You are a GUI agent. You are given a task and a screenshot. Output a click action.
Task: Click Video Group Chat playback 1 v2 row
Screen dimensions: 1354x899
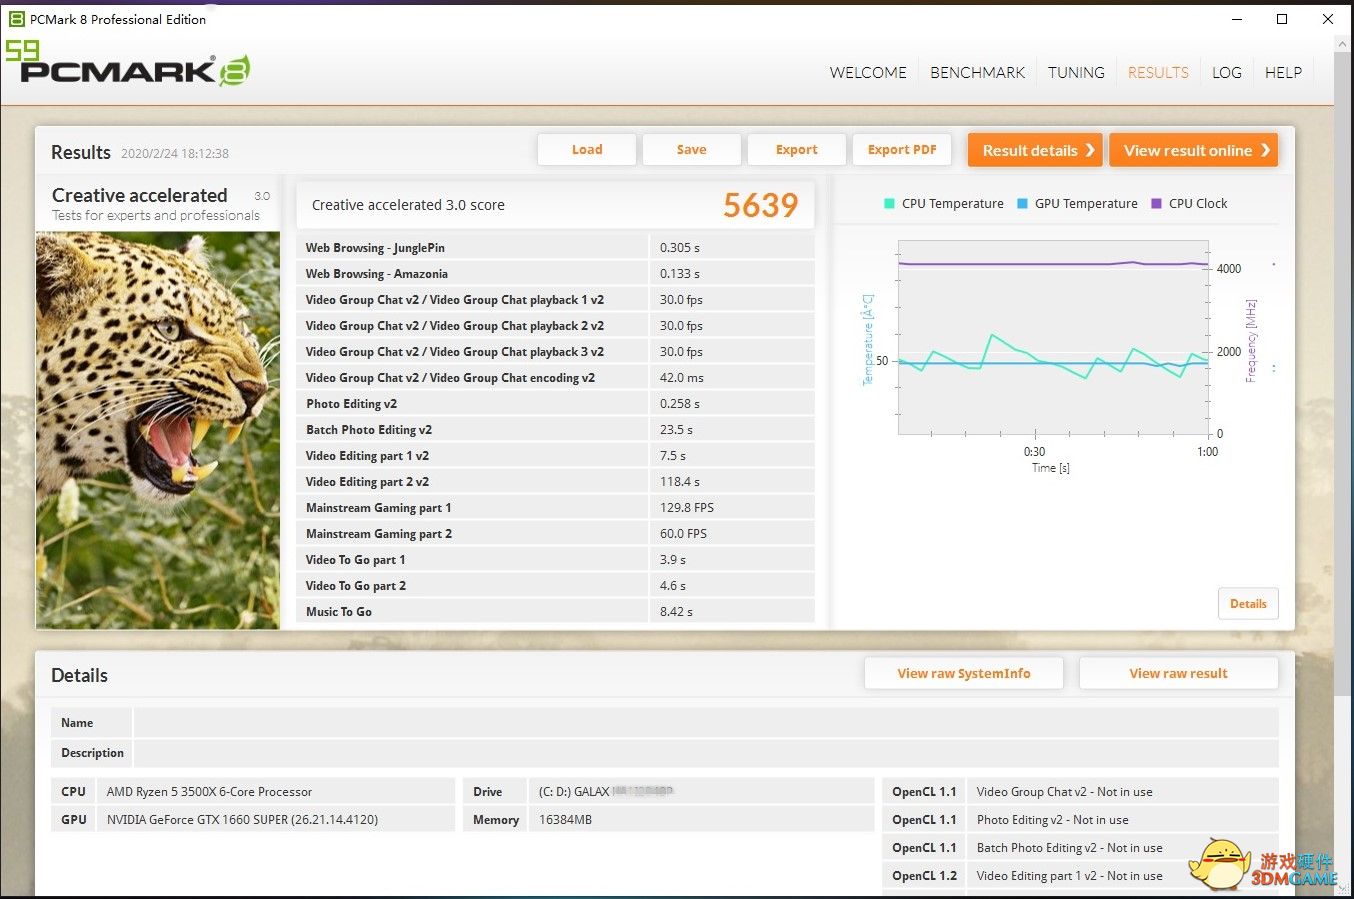pos(555,299)
